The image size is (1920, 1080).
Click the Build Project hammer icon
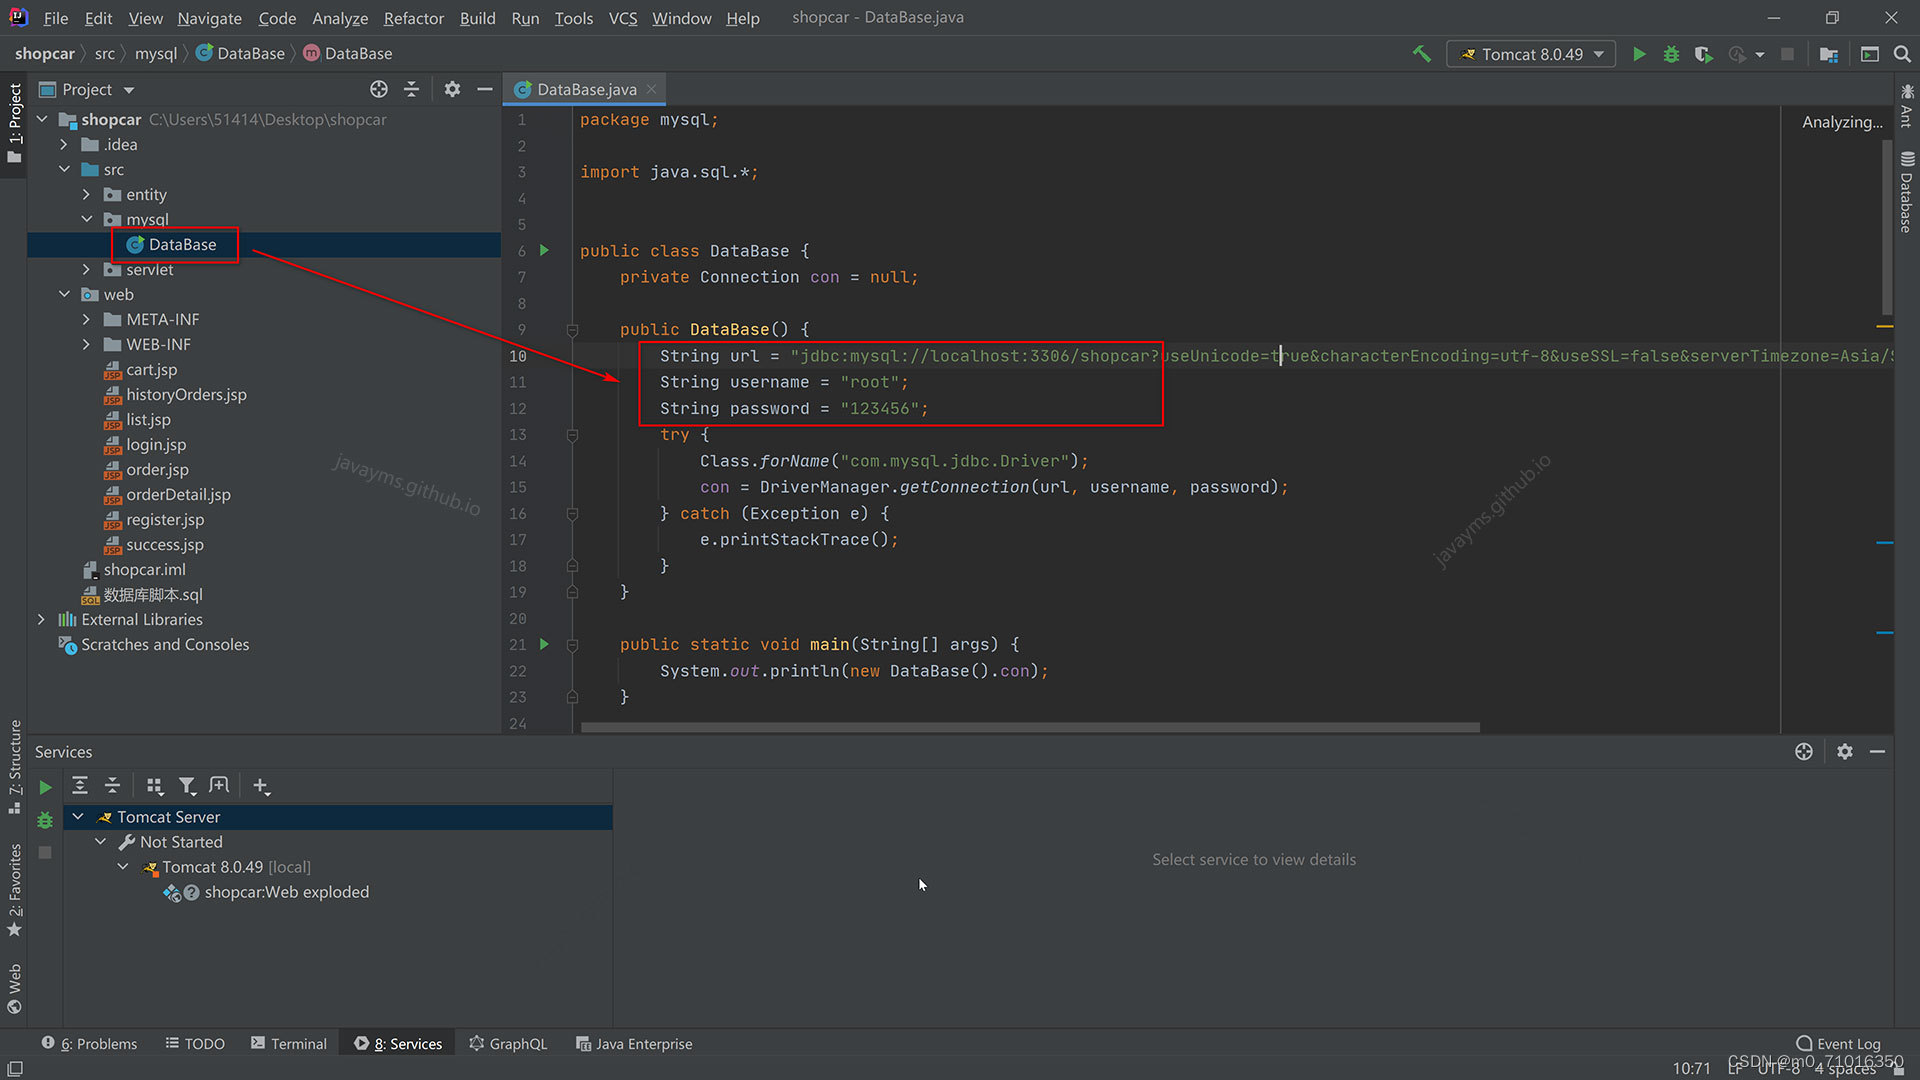click(1421, 54)
